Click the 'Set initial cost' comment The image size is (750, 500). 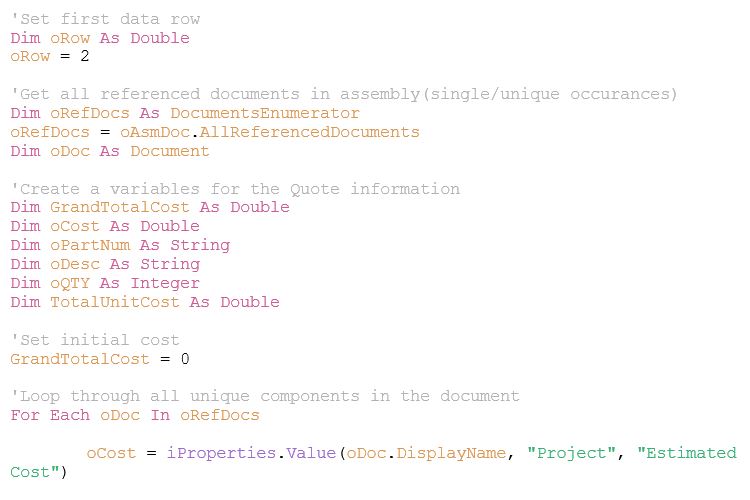click(95, 340)
